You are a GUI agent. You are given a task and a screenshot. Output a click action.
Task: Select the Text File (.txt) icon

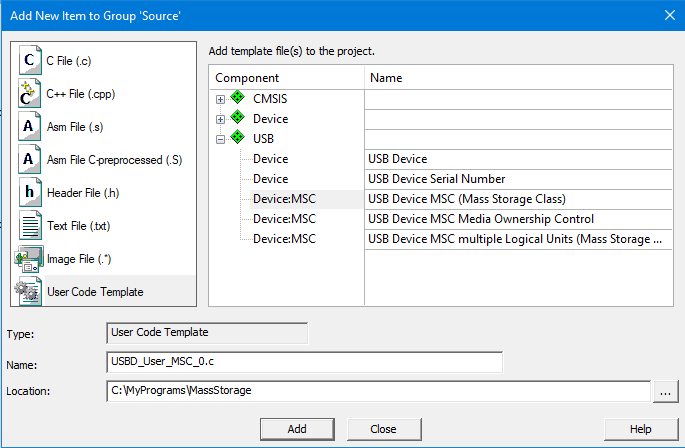click(x=30, y=225)
